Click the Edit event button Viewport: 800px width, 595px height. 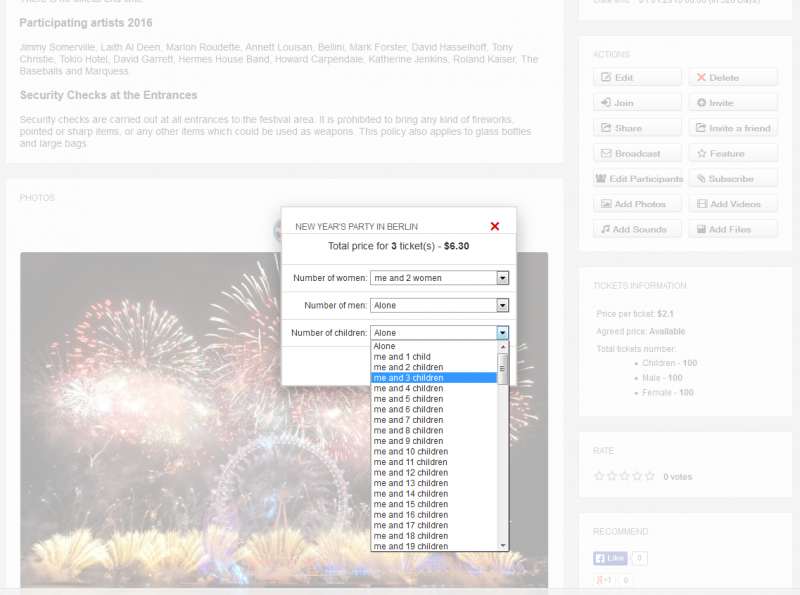point(637,78)
